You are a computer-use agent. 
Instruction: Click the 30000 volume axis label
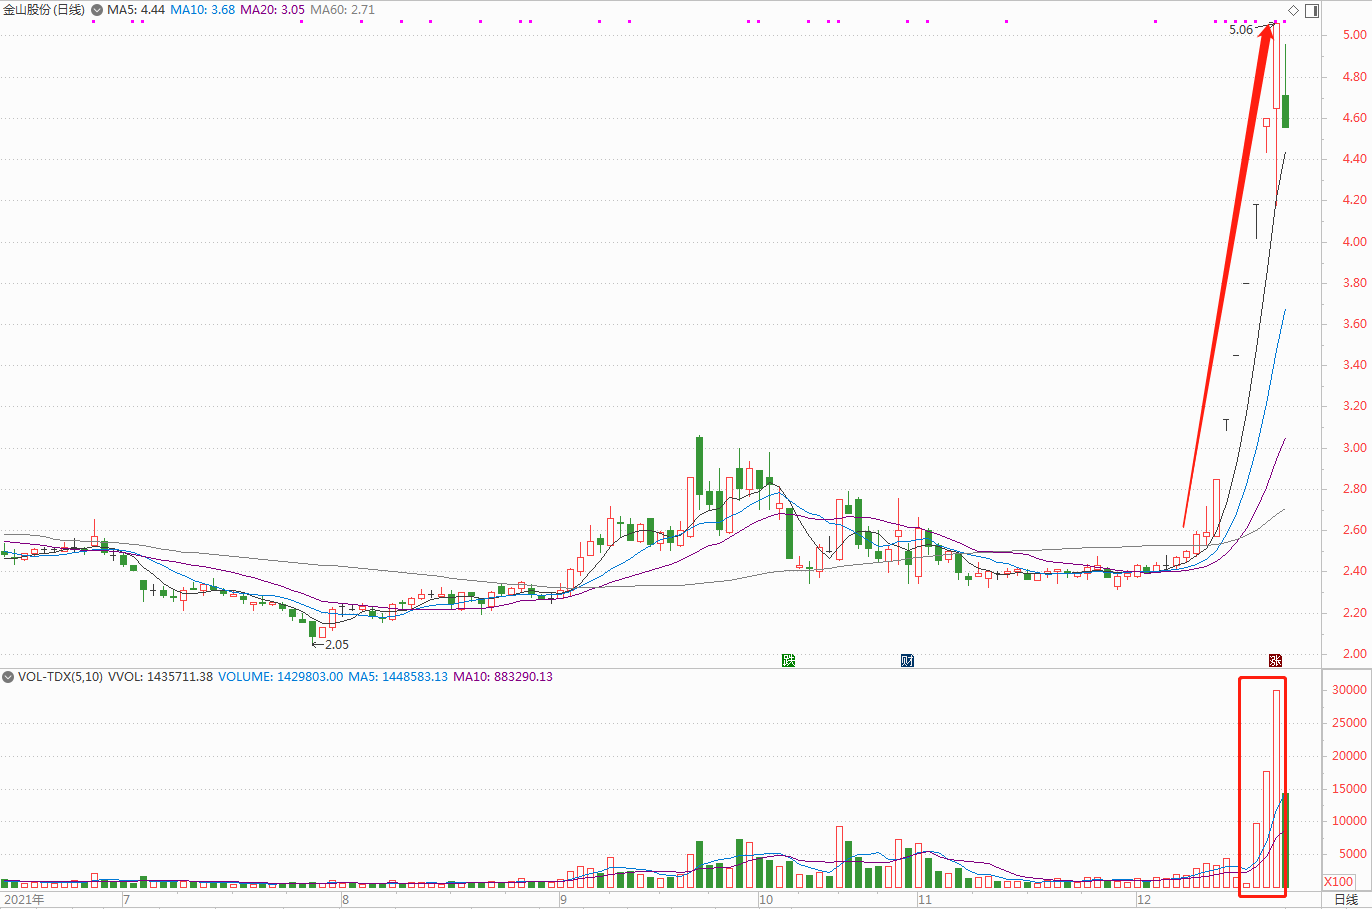[x=1349, y=690]
